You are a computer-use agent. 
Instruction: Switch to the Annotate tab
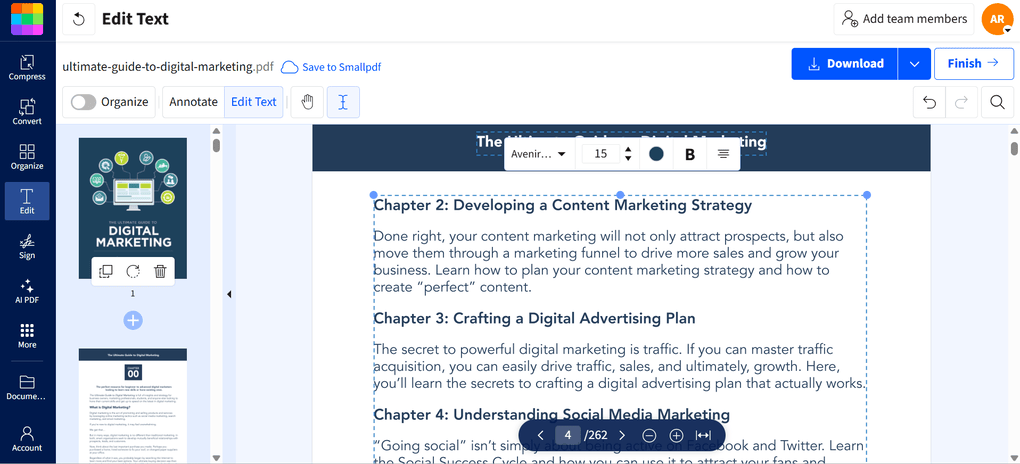pyautogui.click(x=193, y=102)
